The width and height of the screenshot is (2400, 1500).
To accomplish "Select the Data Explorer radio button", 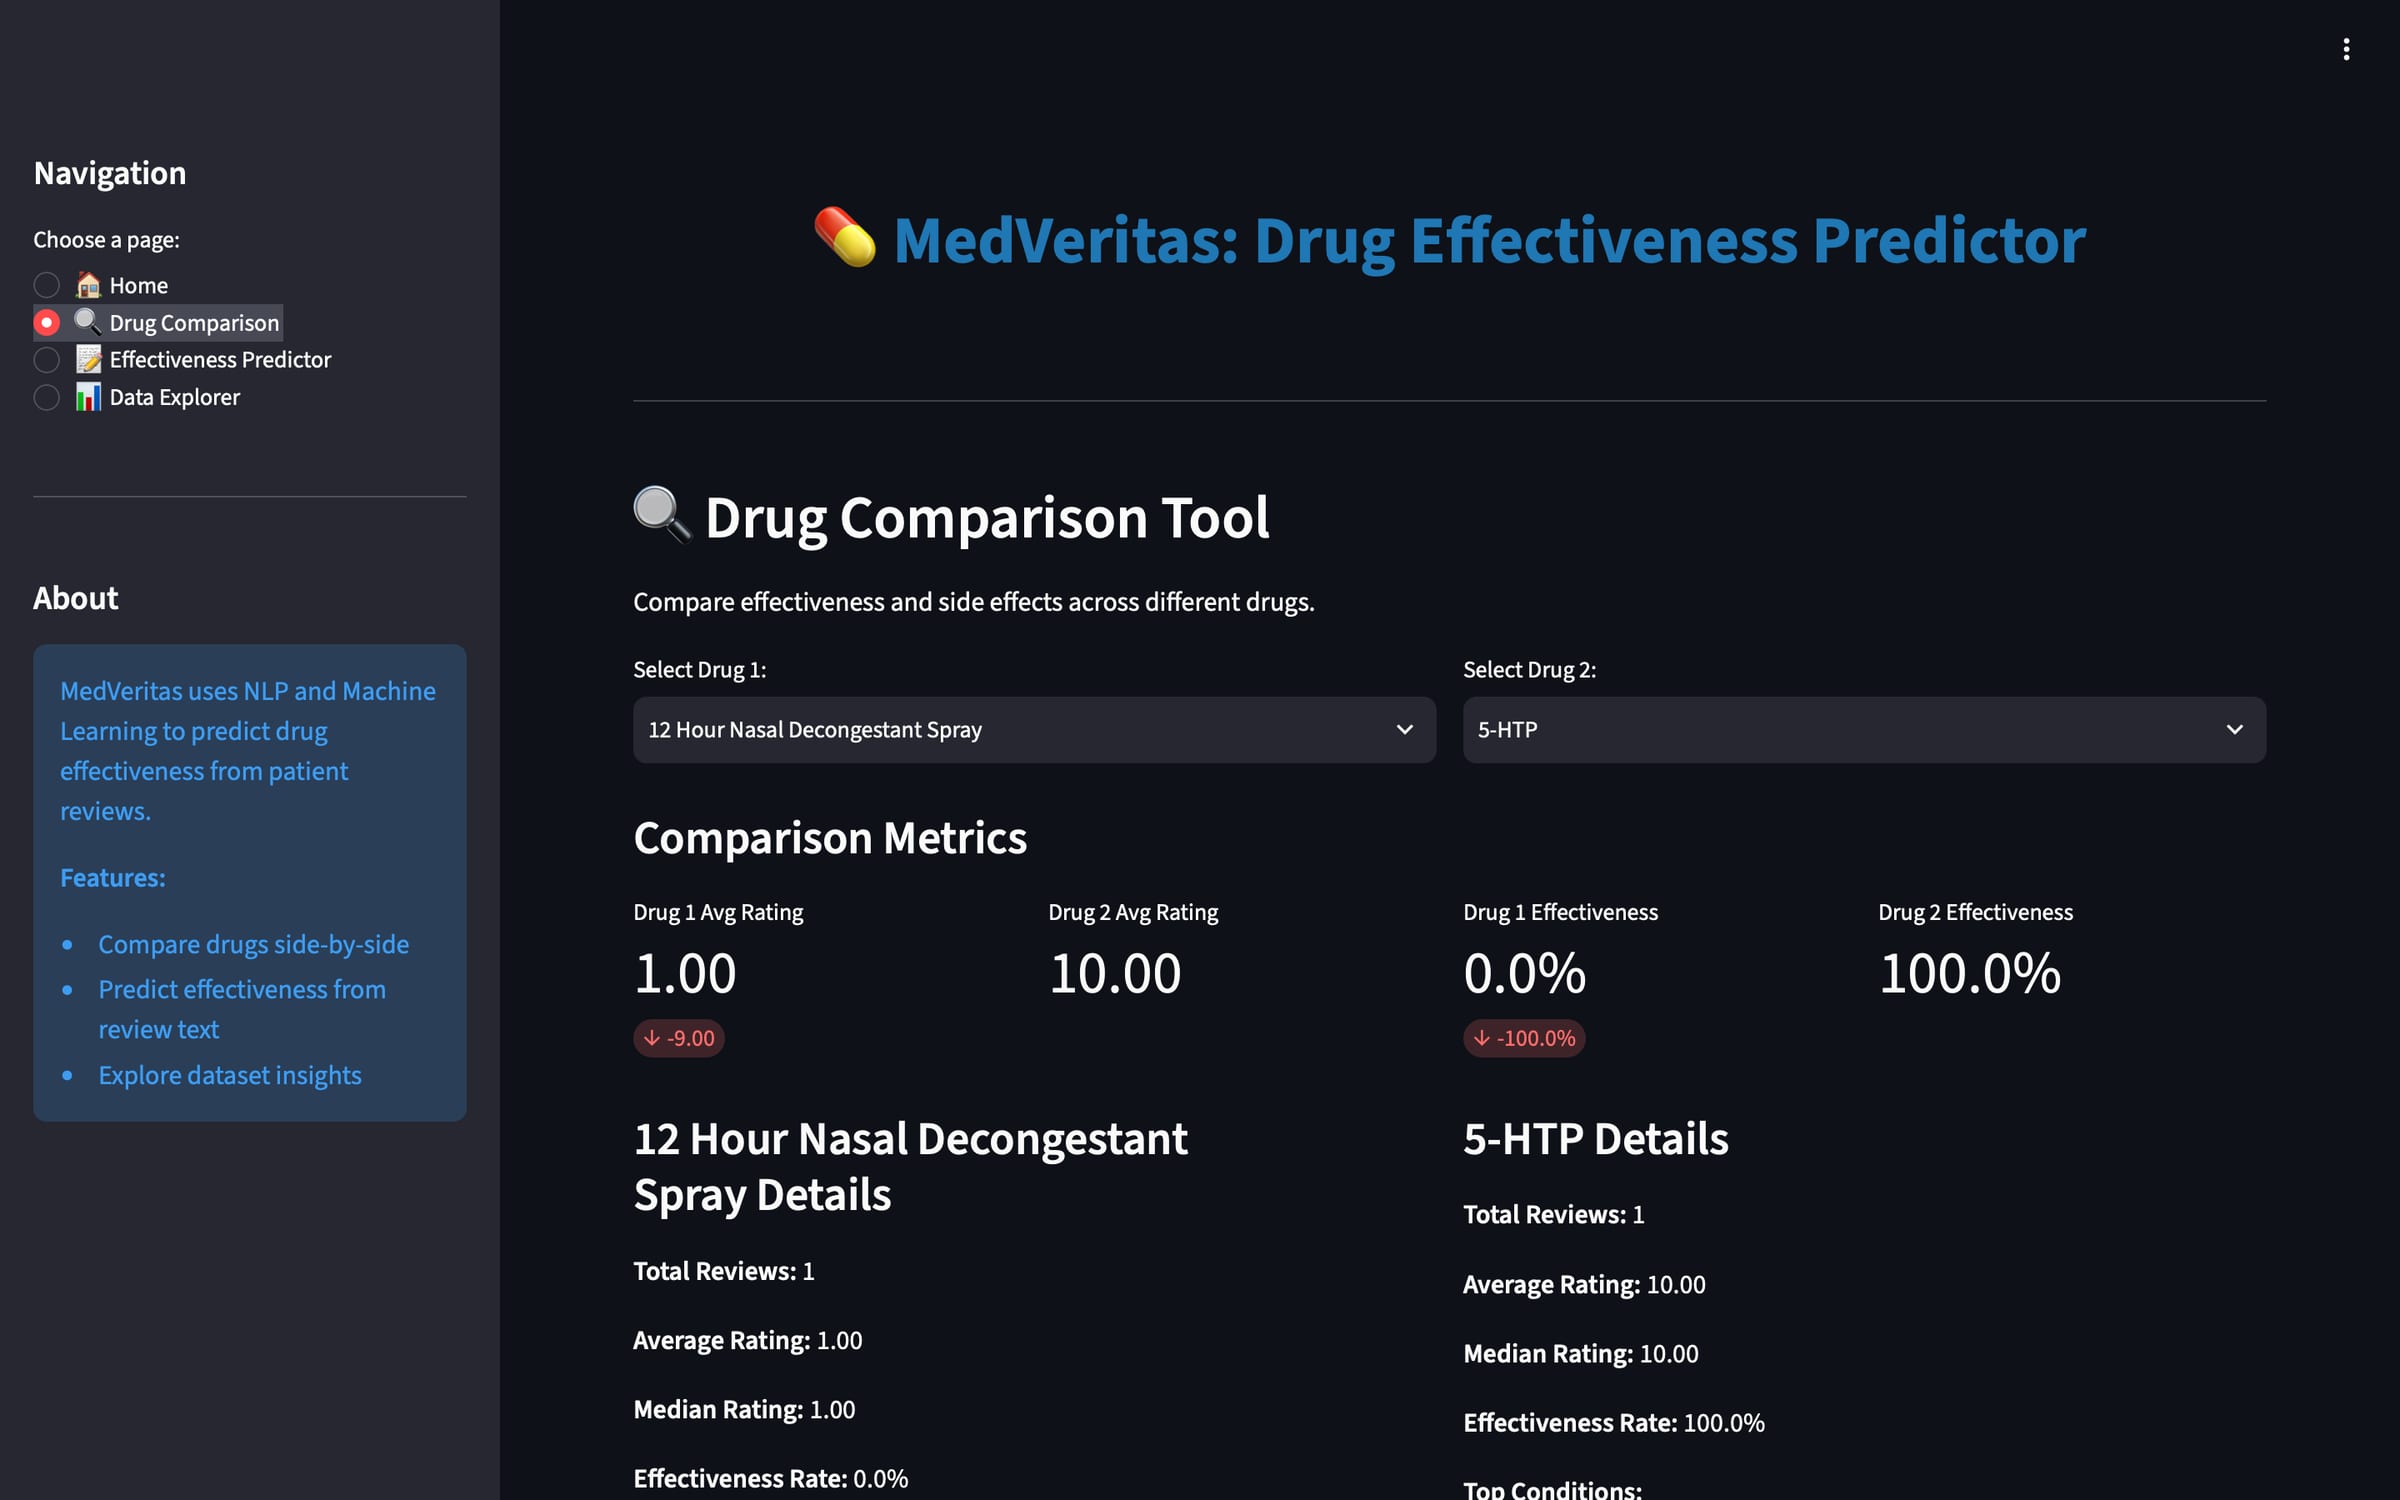I will 47,397.
